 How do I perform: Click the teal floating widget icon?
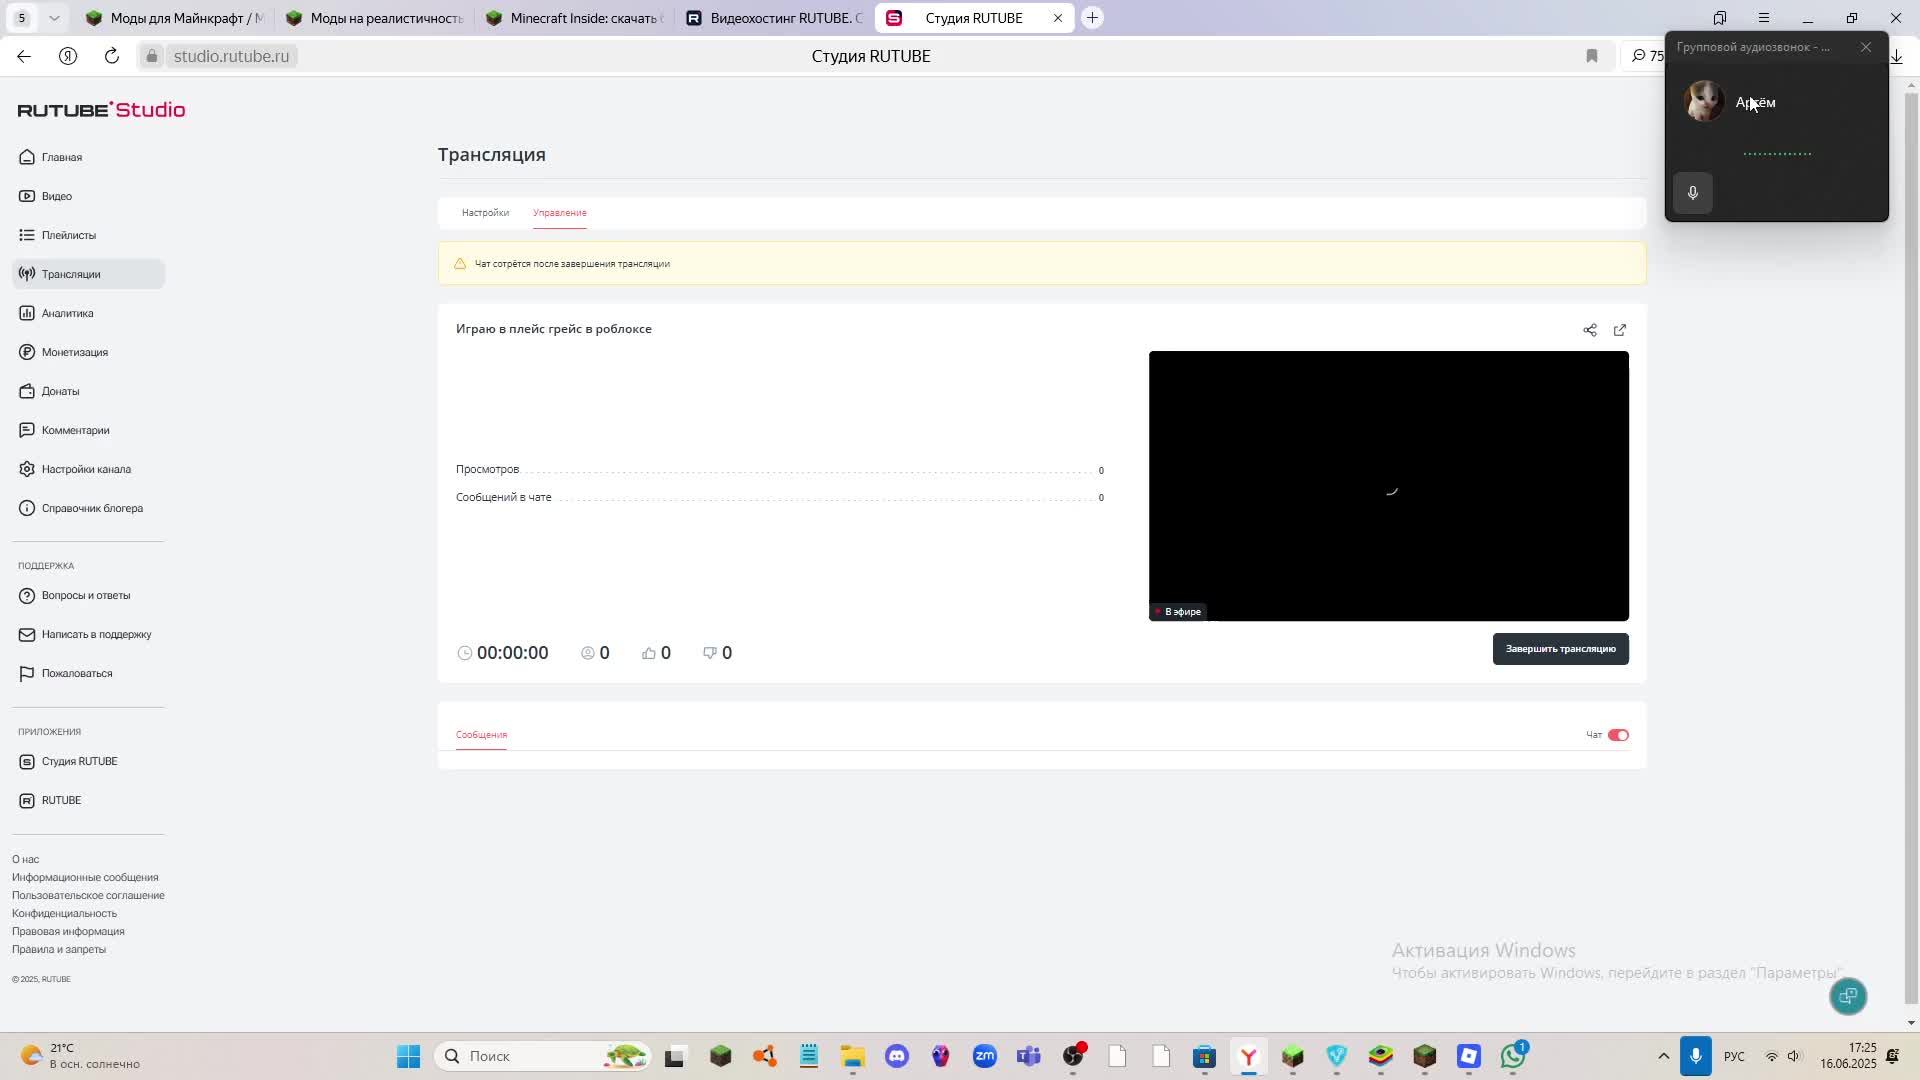1848,996
